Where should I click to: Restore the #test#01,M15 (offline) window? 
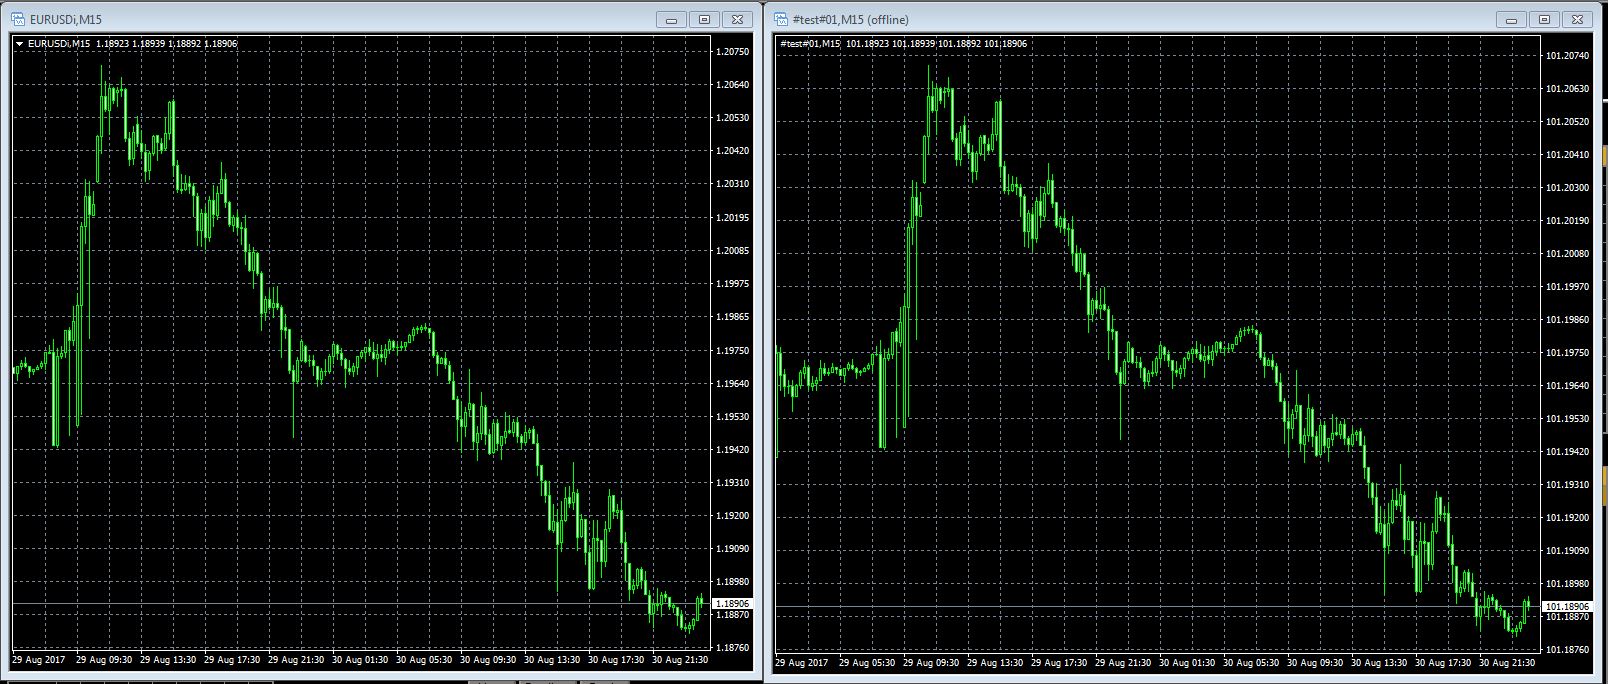pos(1544,19)
